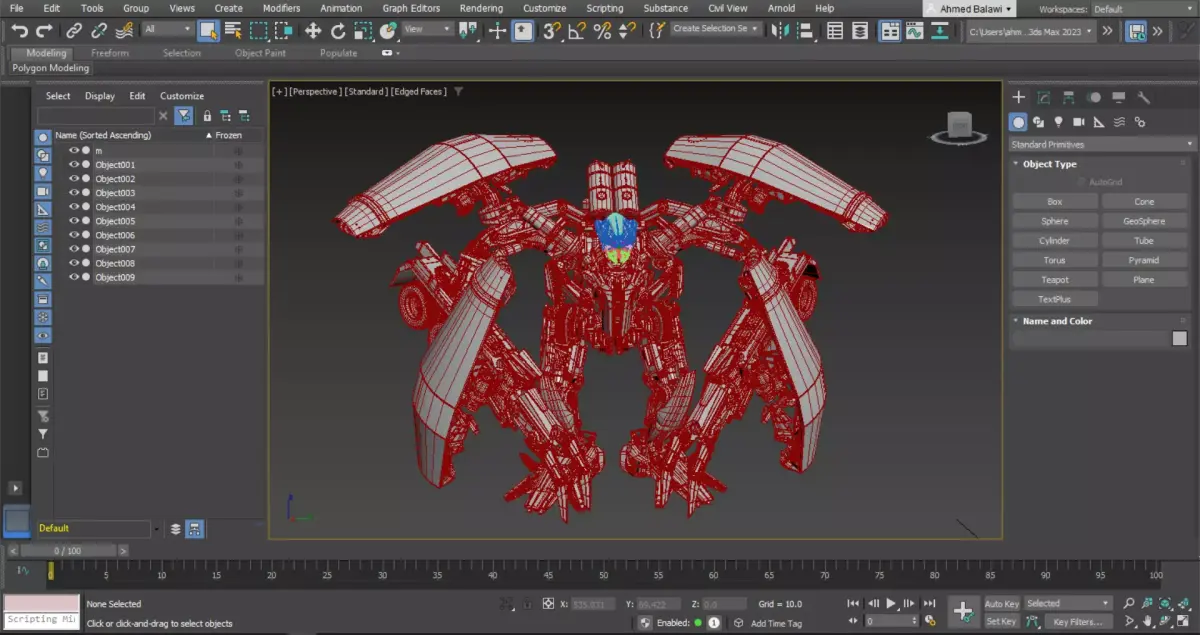
Task: Open the Modifiers menu
Action: tap(281, 8)
